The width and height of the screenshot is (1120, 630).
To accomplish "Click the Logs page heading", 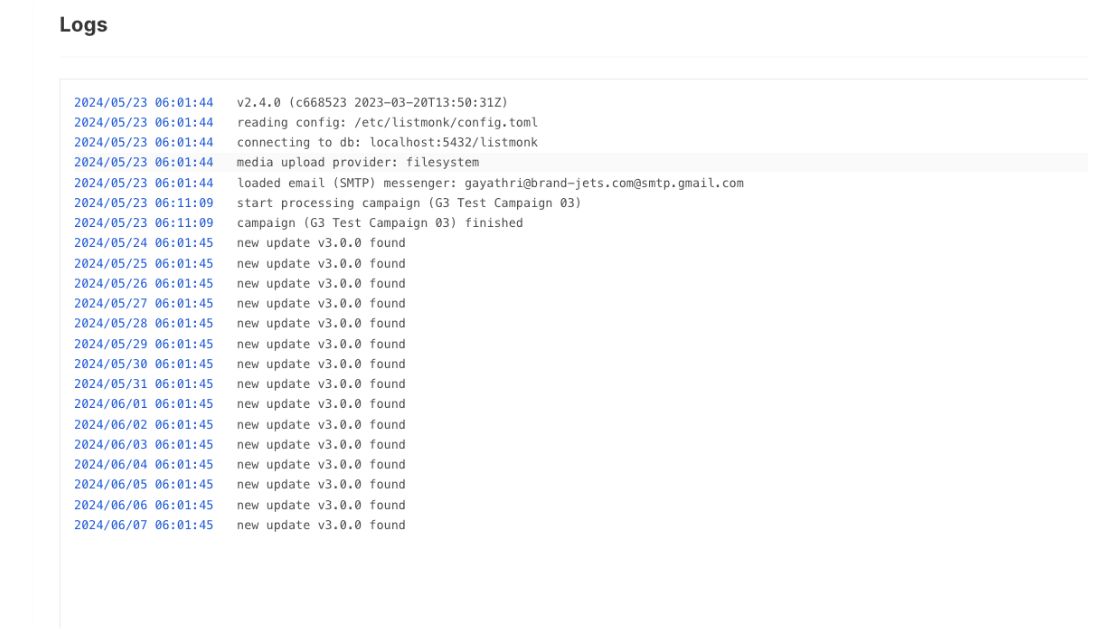I will tap(84, 25).
